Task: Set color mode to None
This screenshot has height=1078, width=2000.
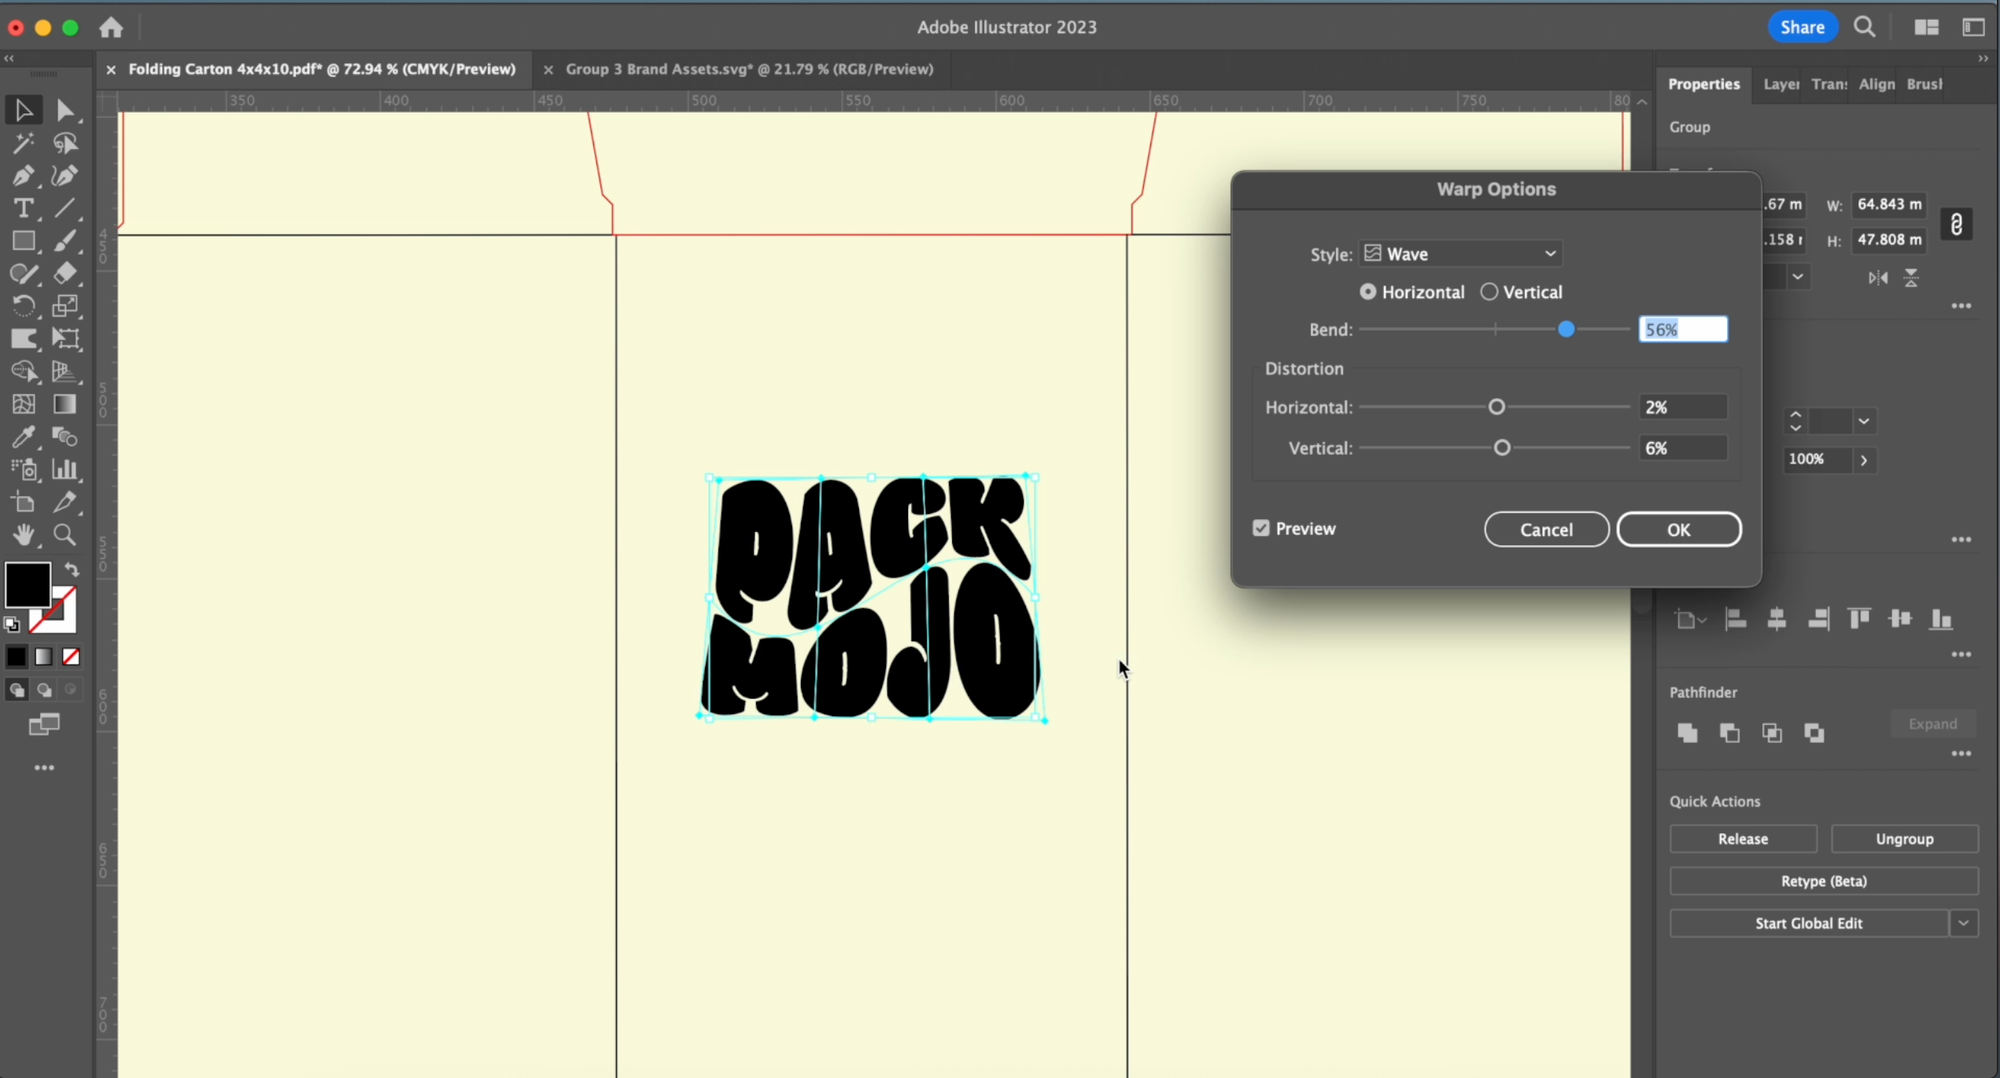Action: [x=71, y=657]
